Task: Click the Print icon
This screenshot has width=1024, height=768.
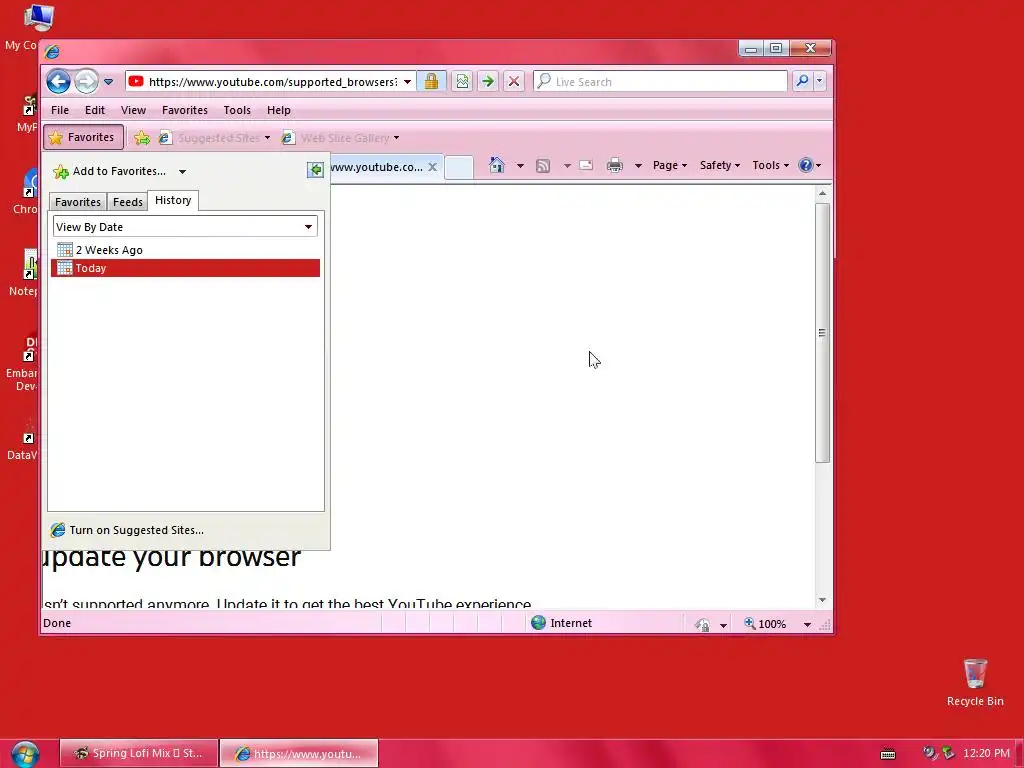Action: coord(615,165)
